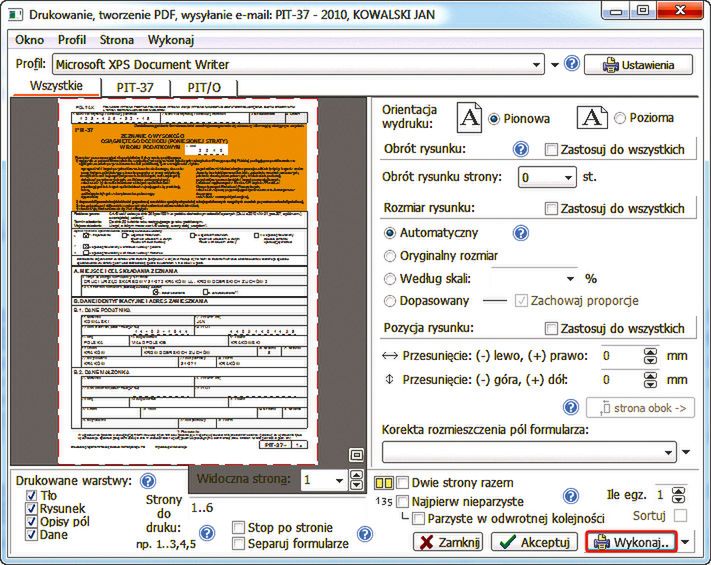Uncheck the Opisy pól layer checkbox
This screenshot has height=565, width=711.
pos(31,521)
